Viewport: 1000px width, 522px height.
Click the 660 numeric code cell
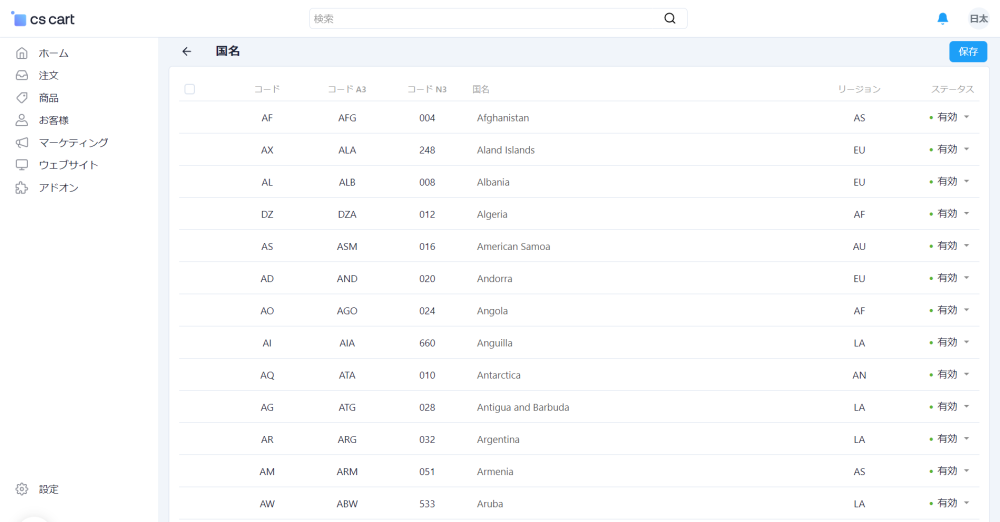pyautogui.click(x=427, y=343)
